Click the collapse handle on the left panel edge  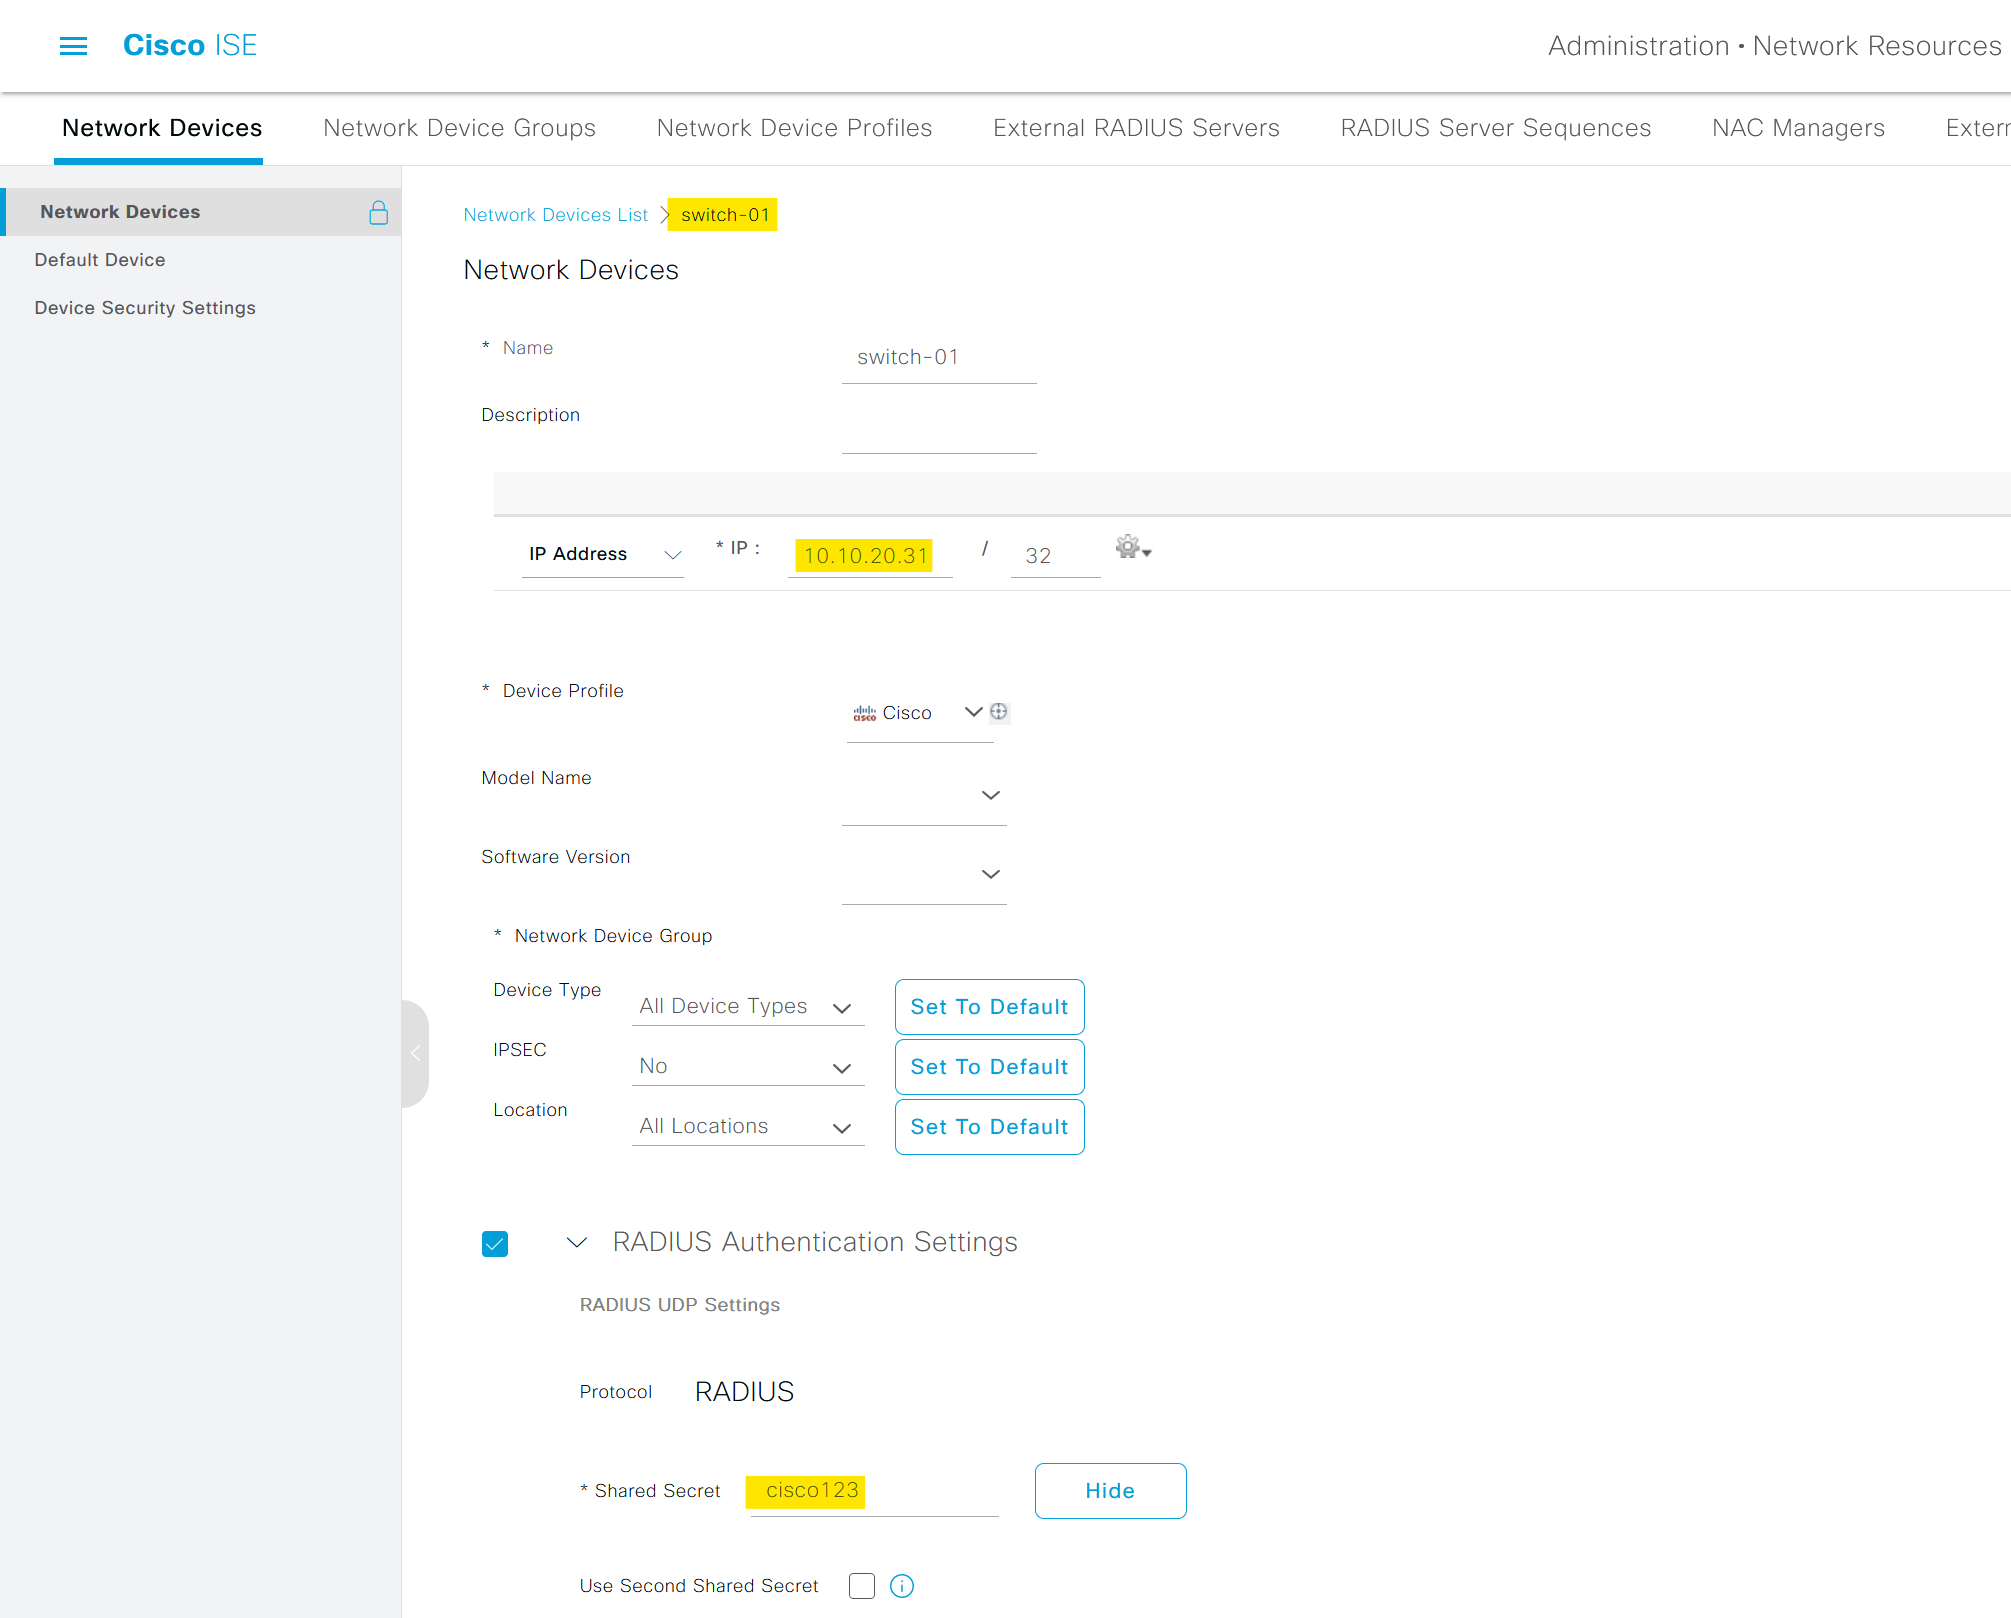click(x=415, y=1053)
